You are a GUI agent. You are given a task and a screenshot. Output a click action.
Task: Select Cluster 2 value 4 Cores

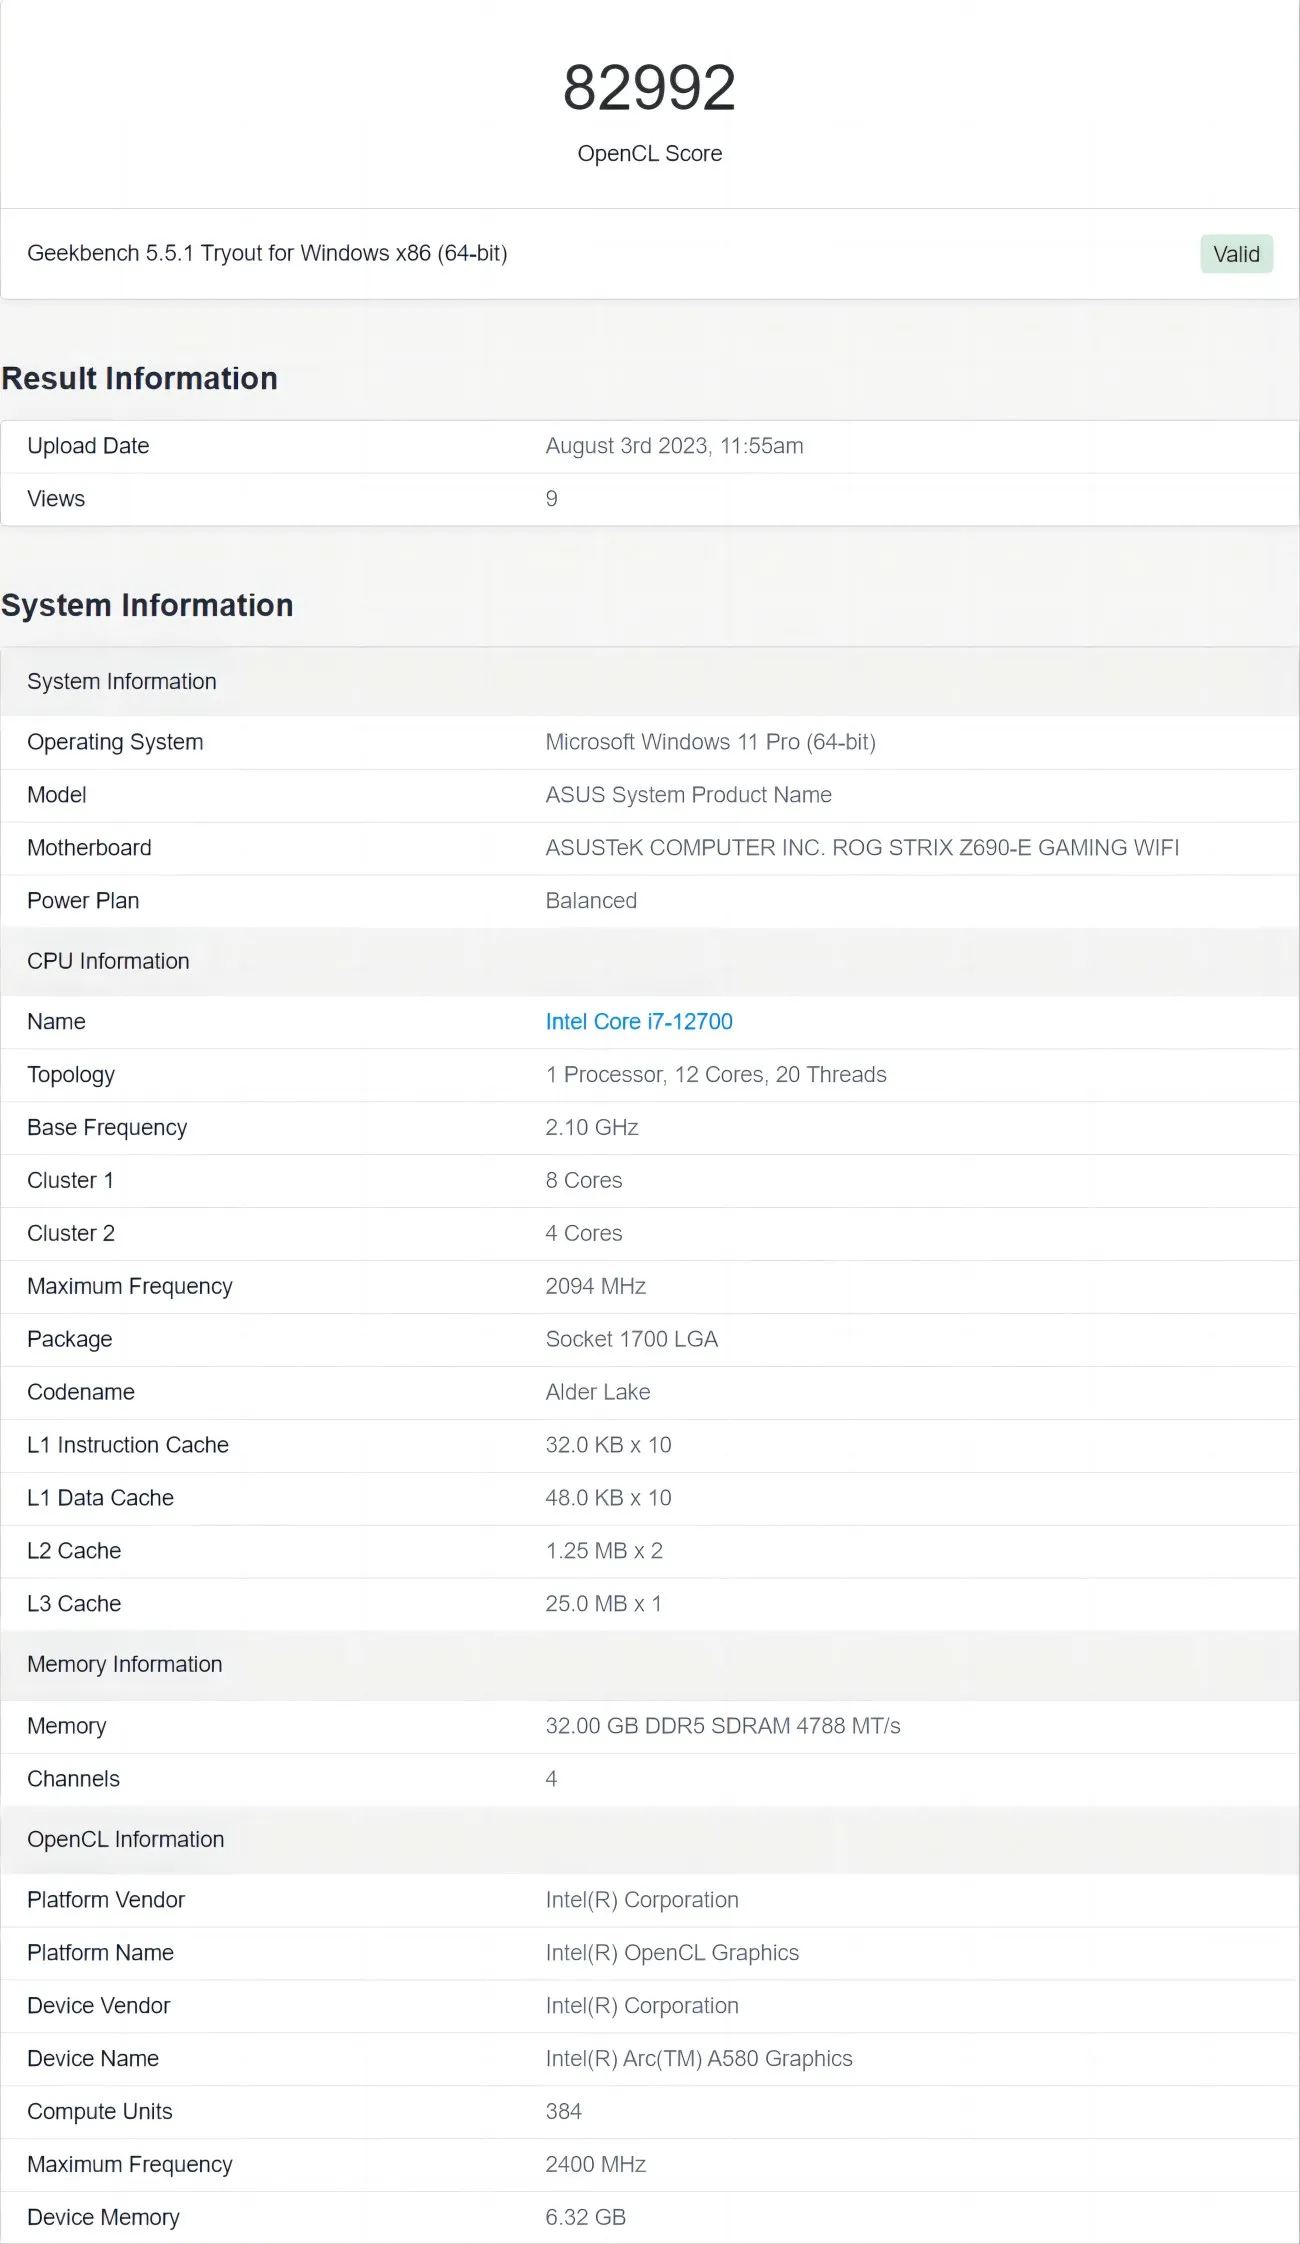(584, 1233)
